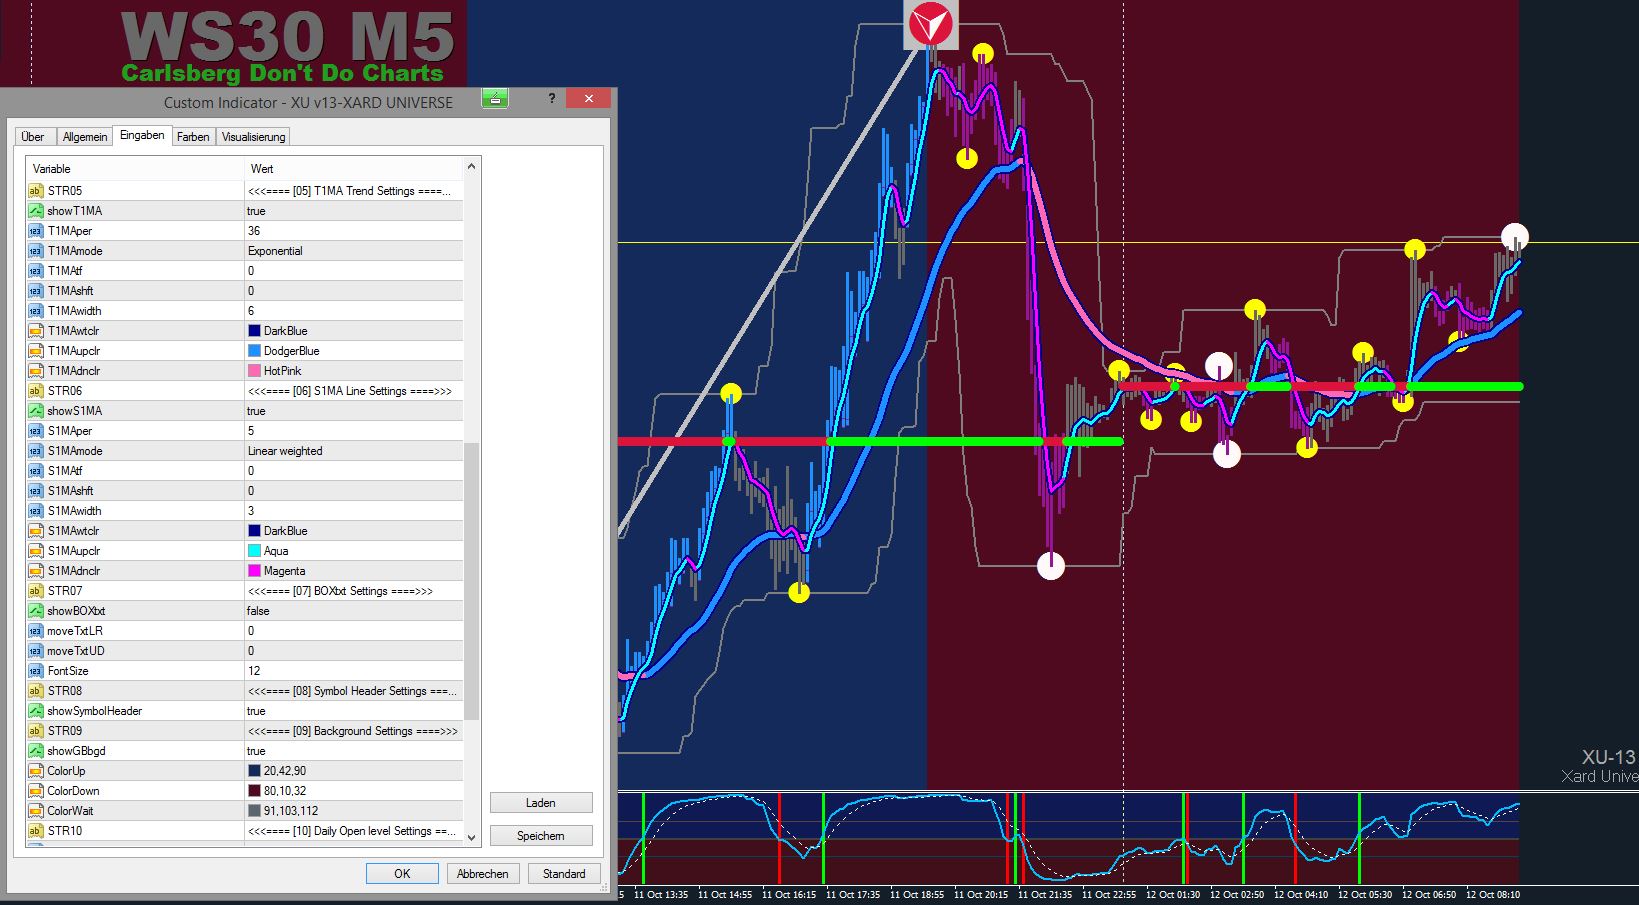
Task: Click the Laden button
Action: pyautogui.click(x=541, y=803)
